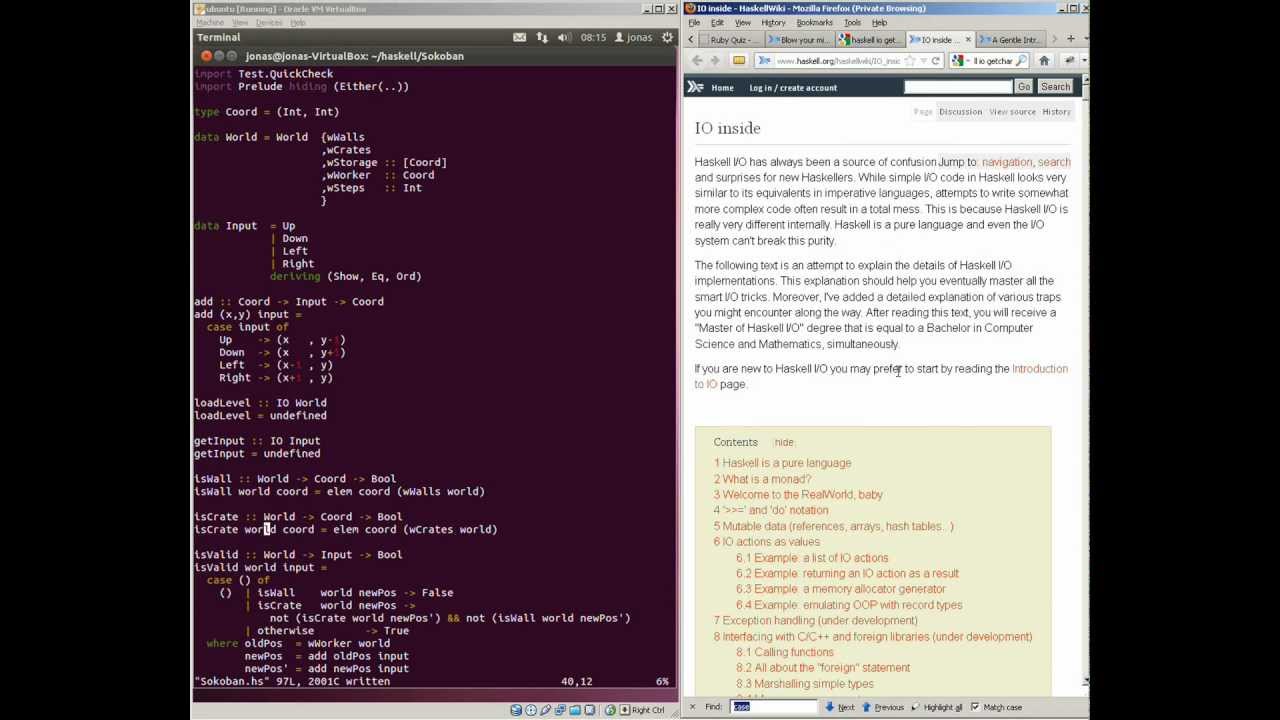1280x720 pixels.
Task: Open the Introduction to IO link
Action: click(x=1040, y=369)
